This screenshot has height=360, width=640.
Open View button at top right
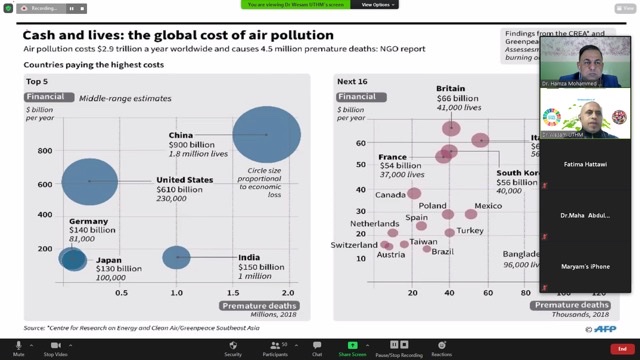625,8
